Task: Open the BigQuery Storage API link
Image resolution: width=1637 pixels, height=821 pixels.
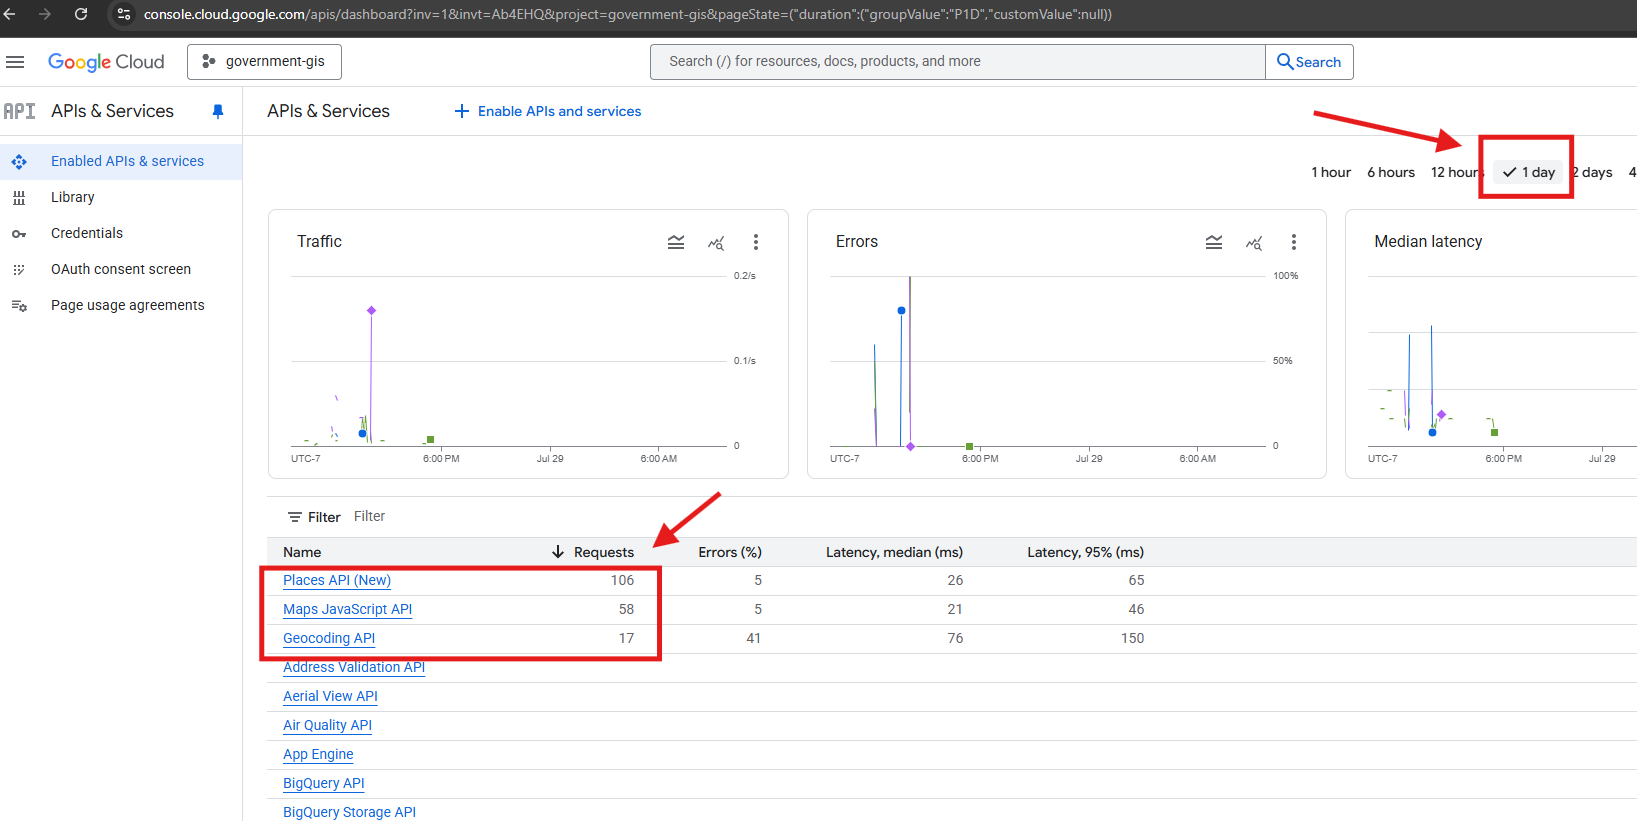Action: pyautogui.click(x=349, y=812)
